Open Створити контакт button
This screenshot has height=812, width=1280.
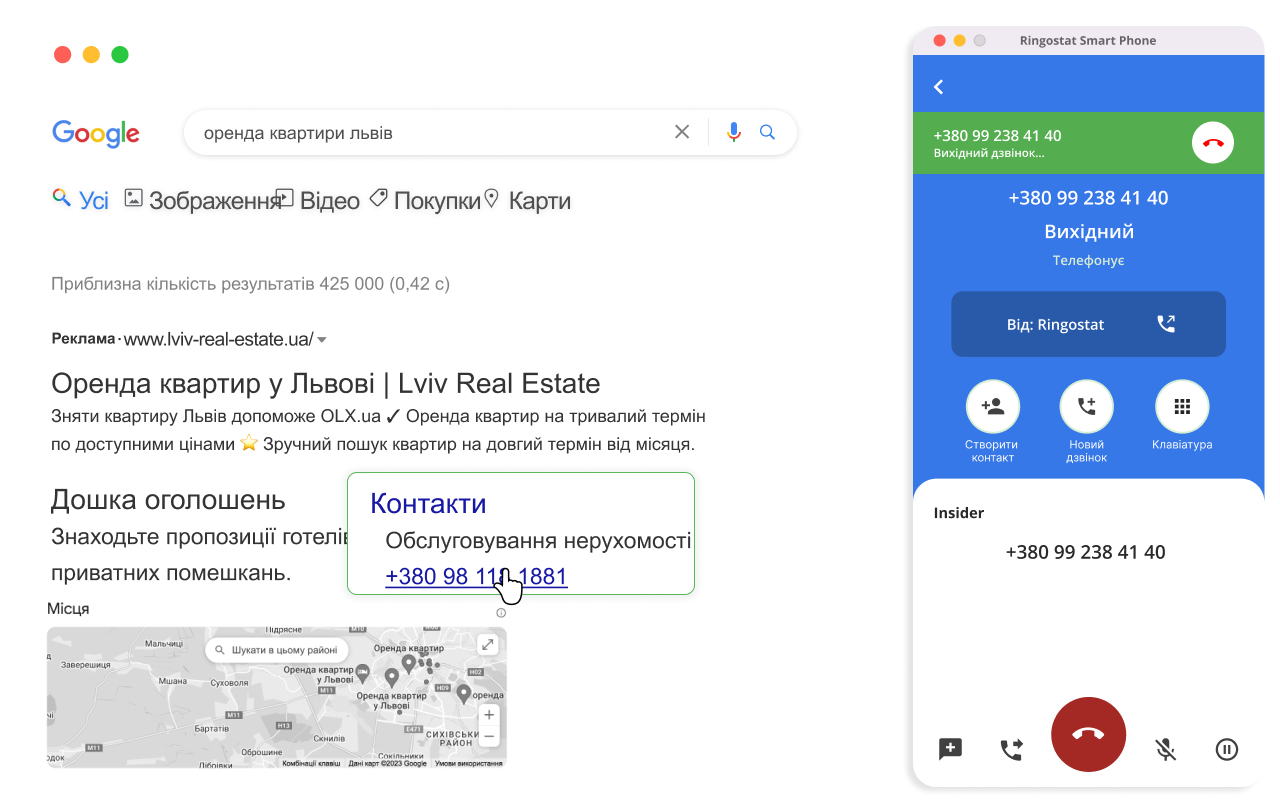992,406
